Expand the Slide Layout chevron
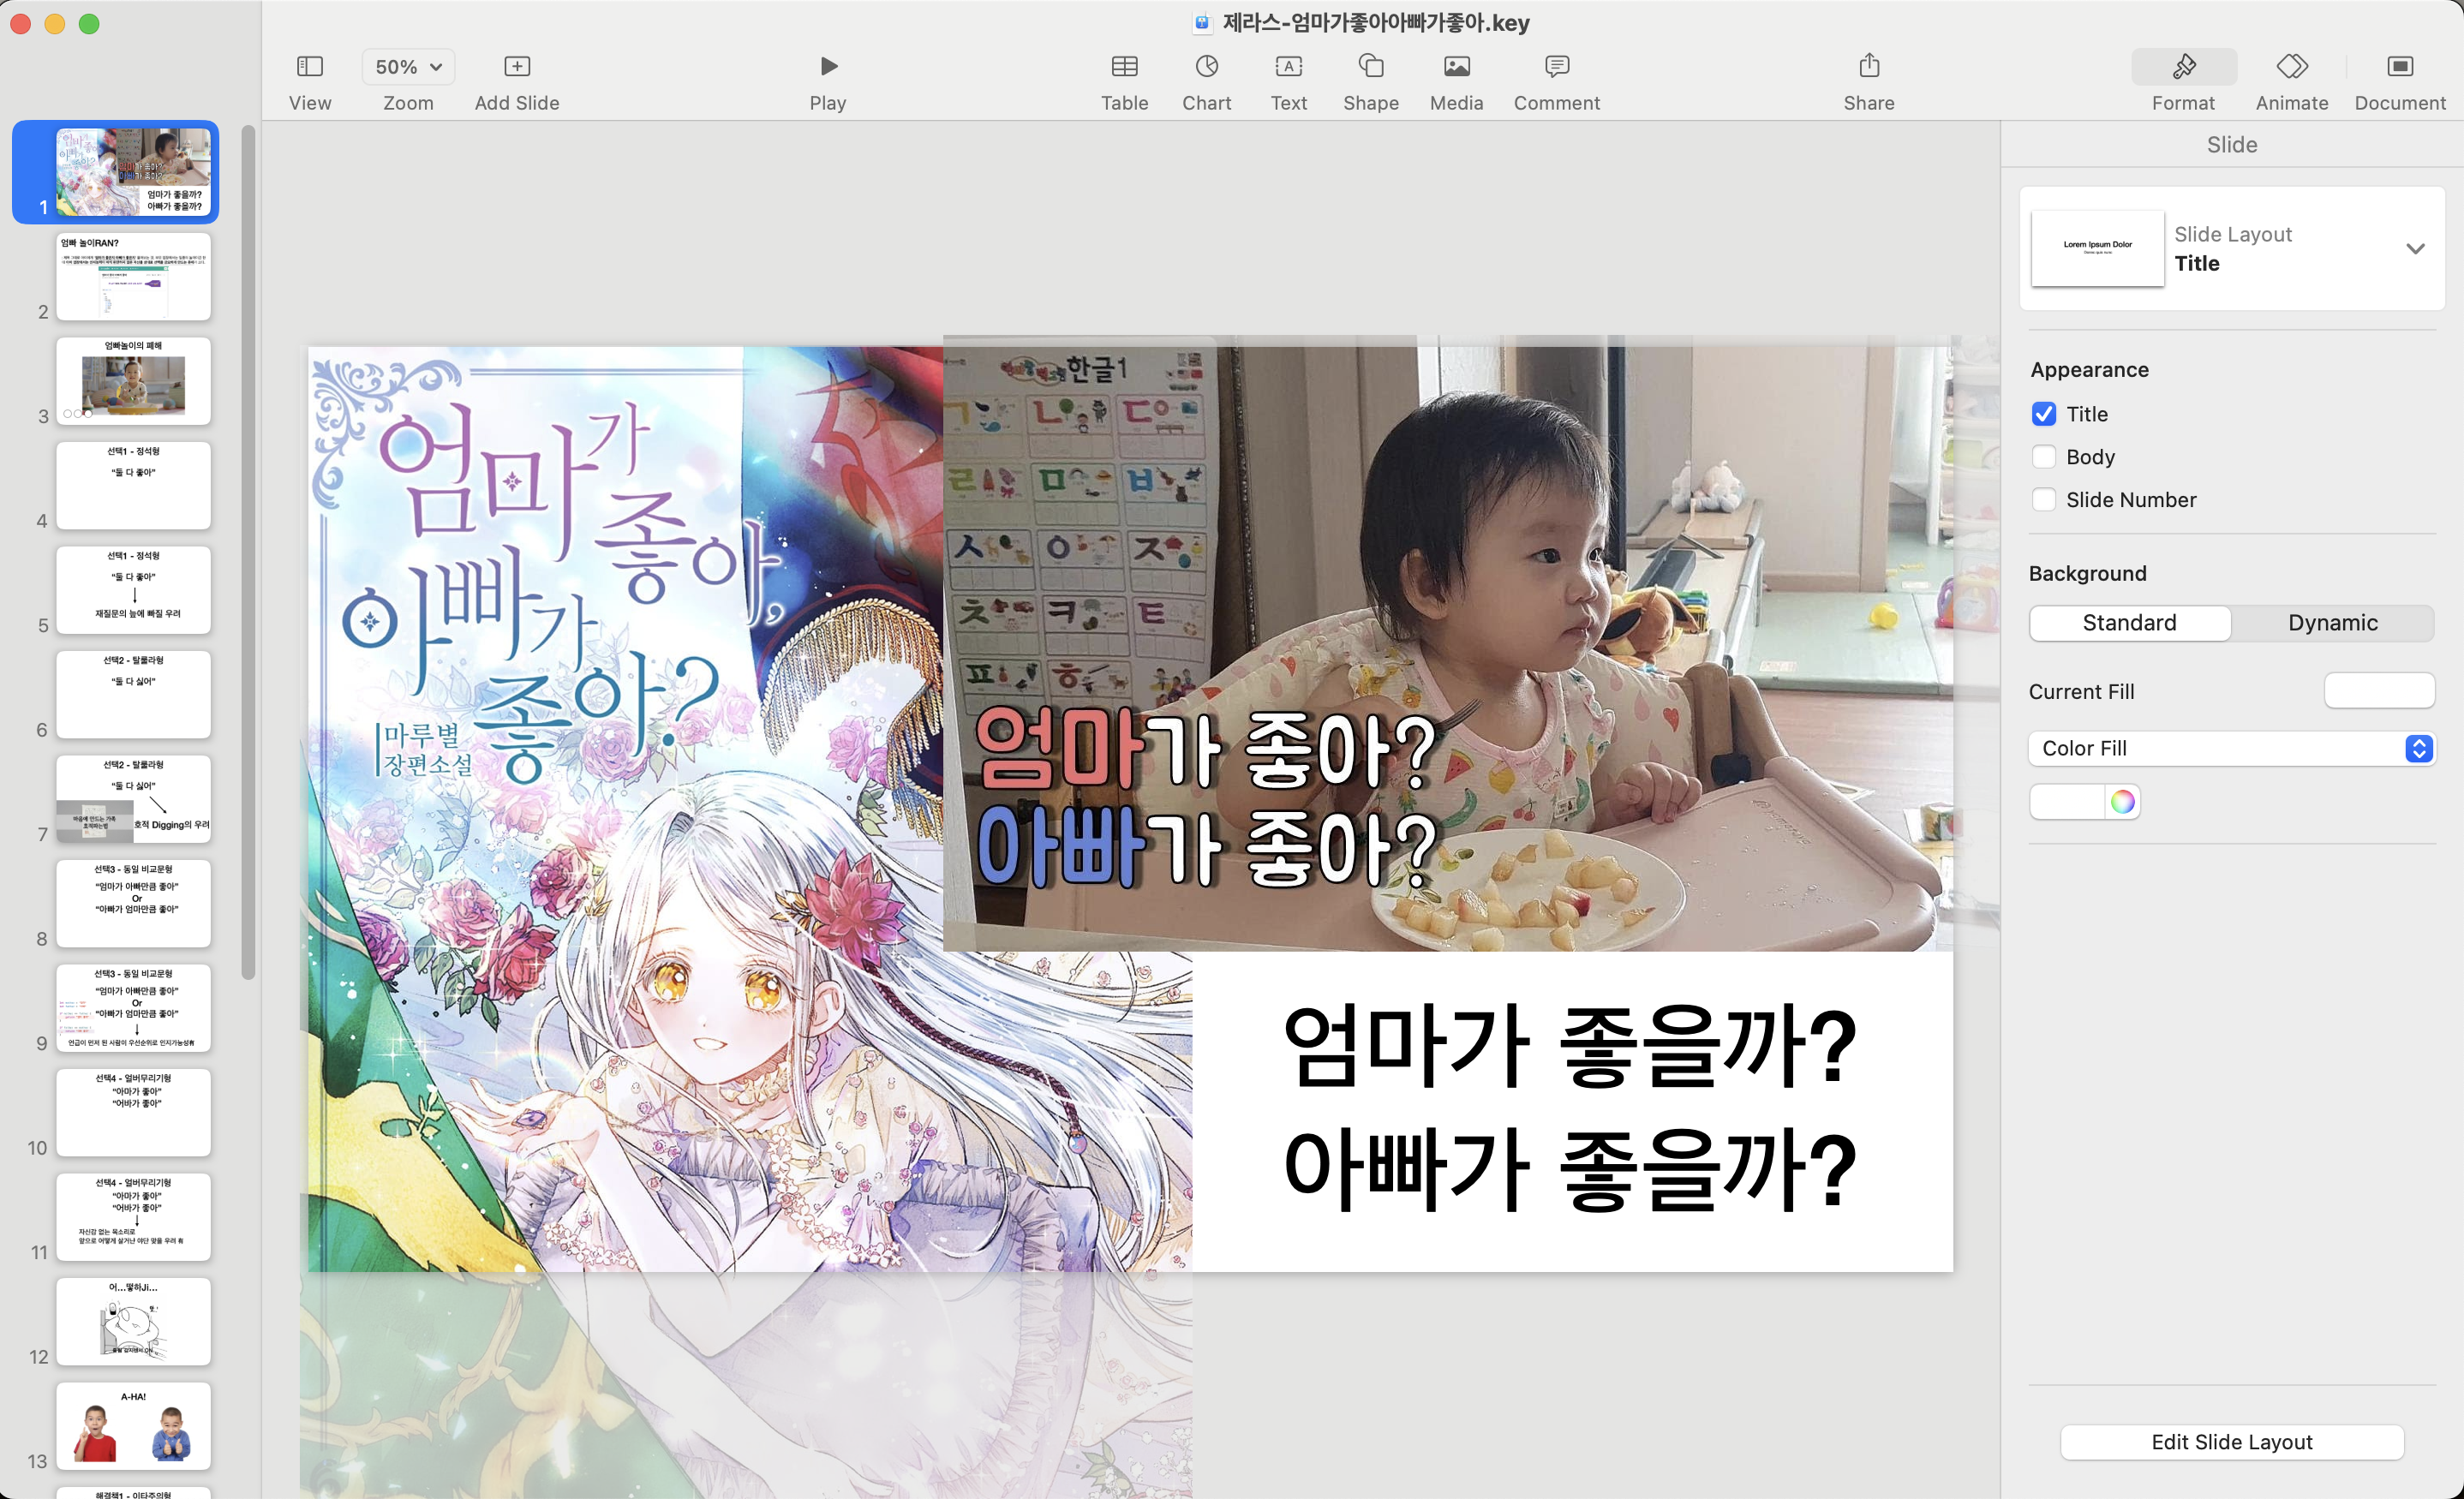This screenshot has height=1499, width=2464. [x=2415, y=249]
